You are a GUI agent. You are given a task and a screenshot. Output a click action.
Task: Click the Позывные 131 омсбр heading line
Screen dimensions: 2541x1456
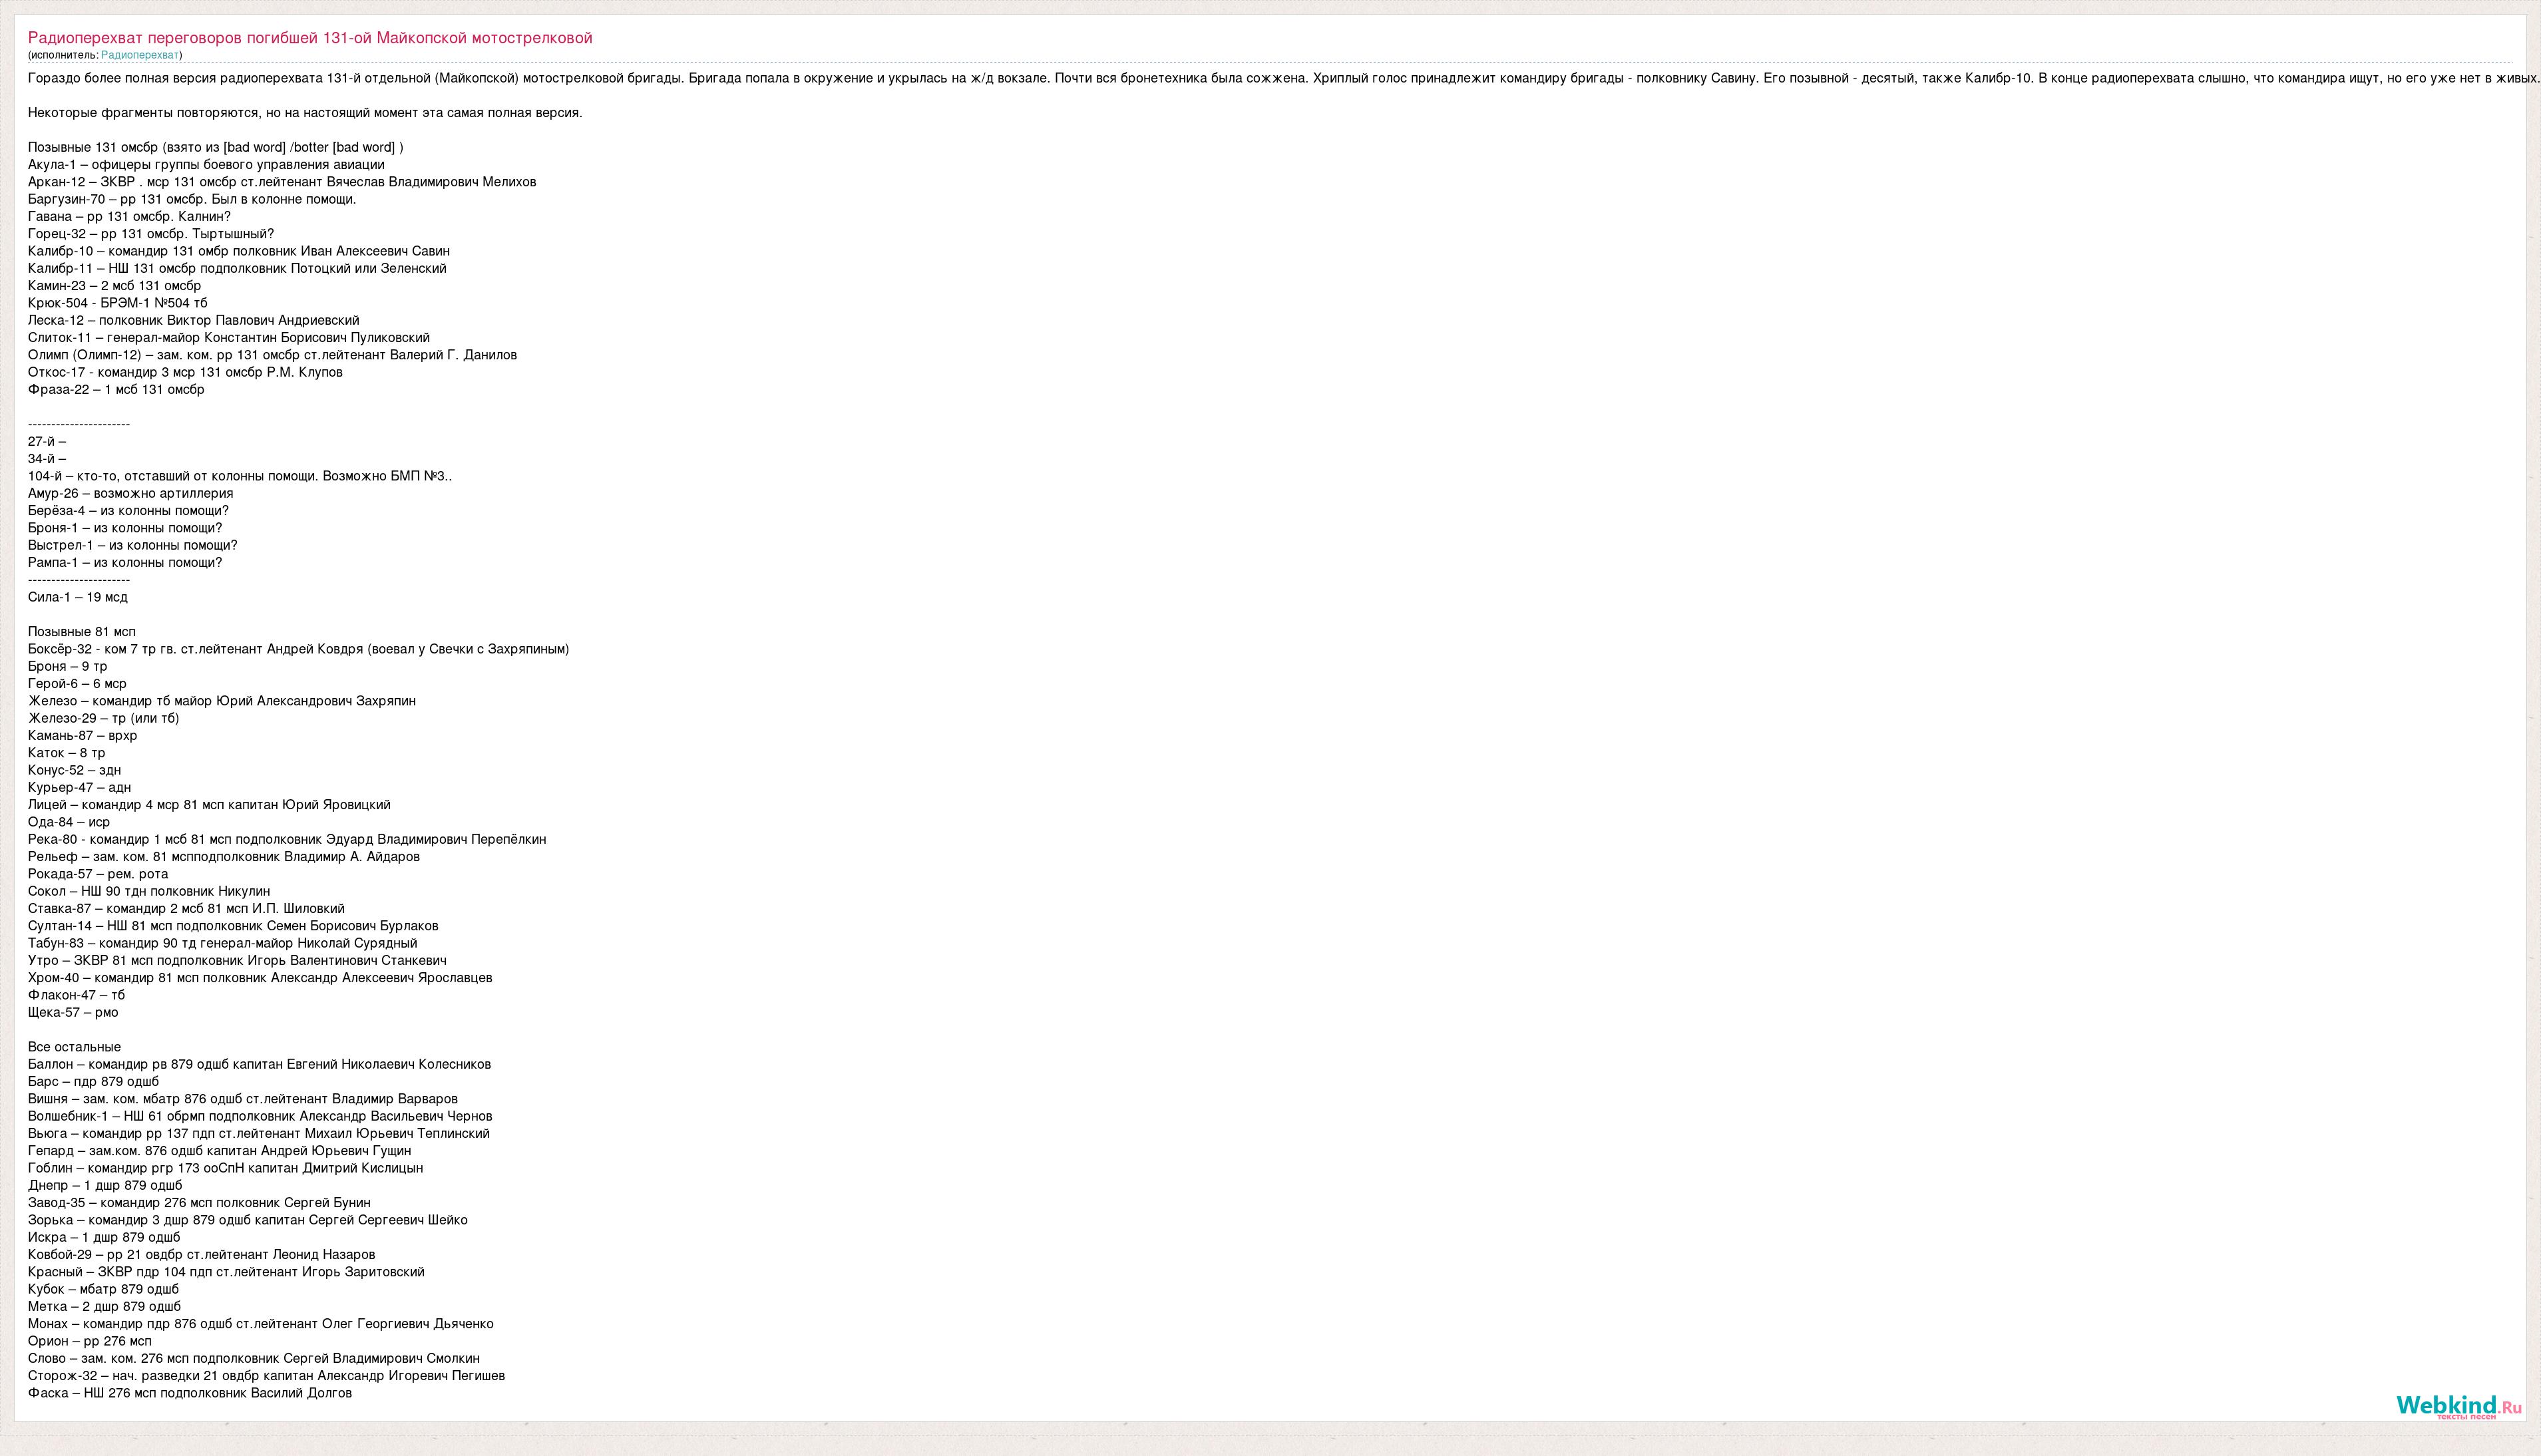215,147
